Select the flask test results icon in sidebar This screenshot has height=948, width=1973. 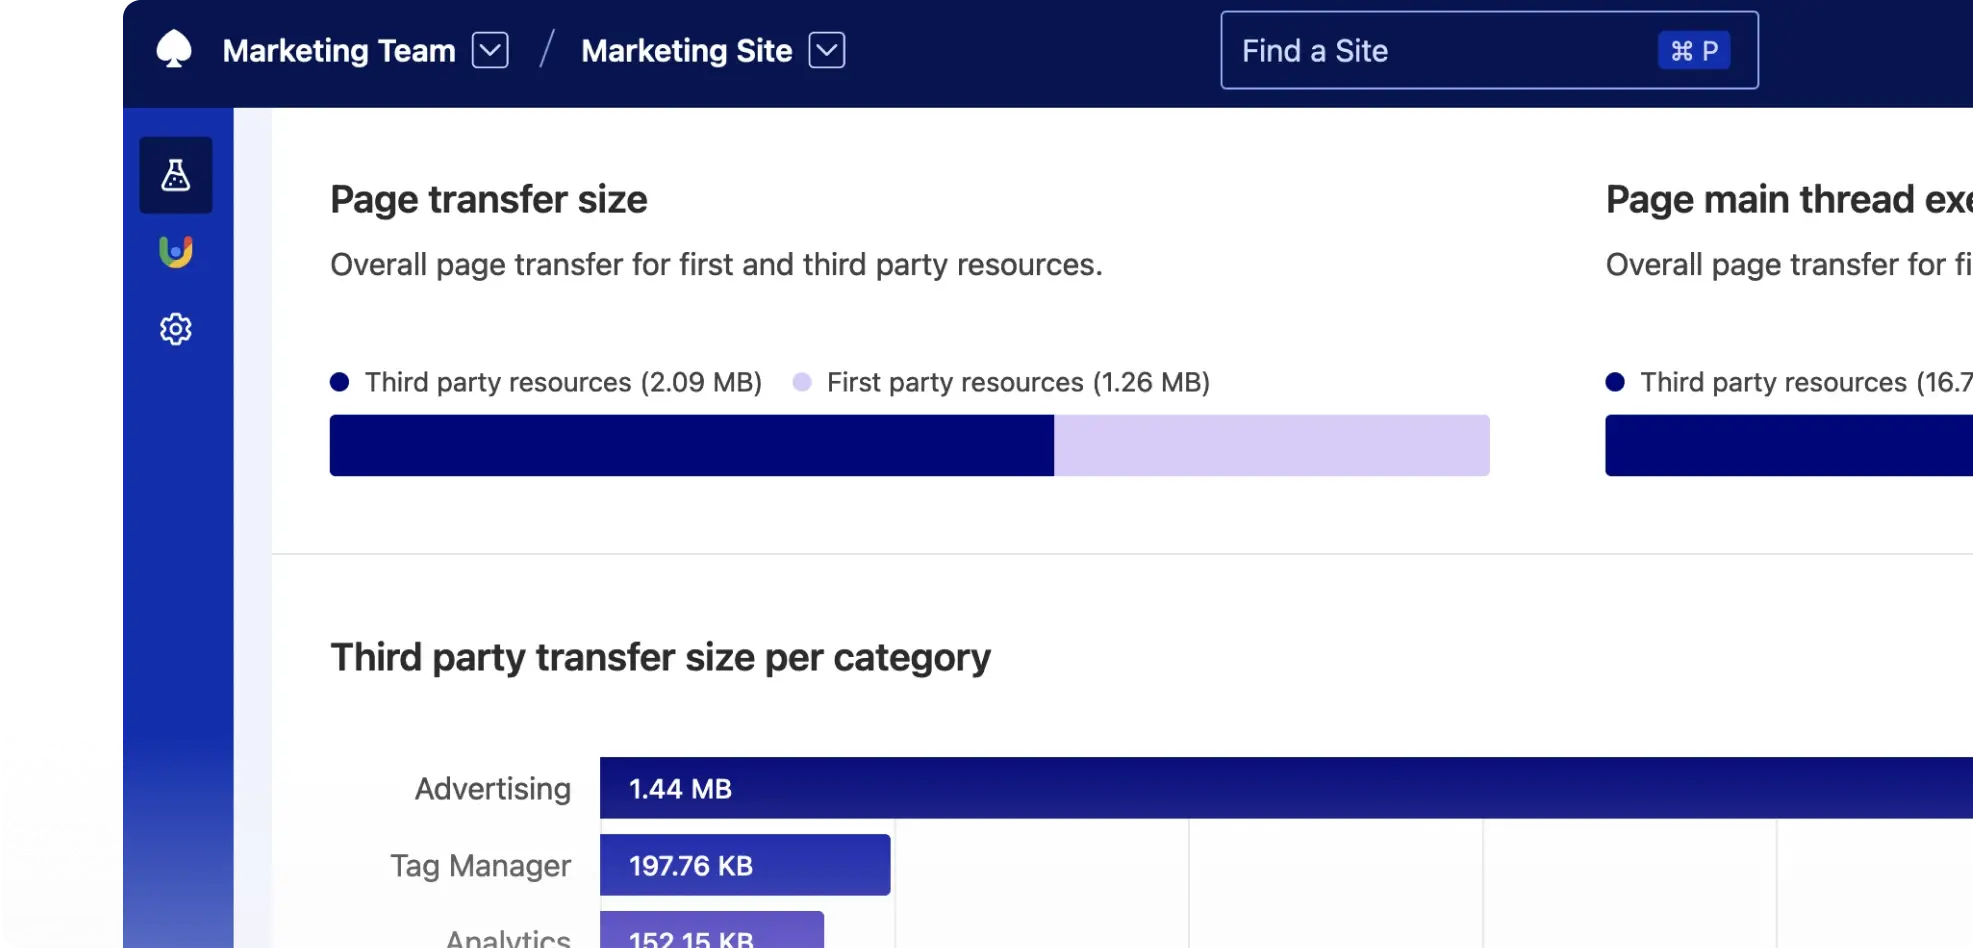click(176, 176)
